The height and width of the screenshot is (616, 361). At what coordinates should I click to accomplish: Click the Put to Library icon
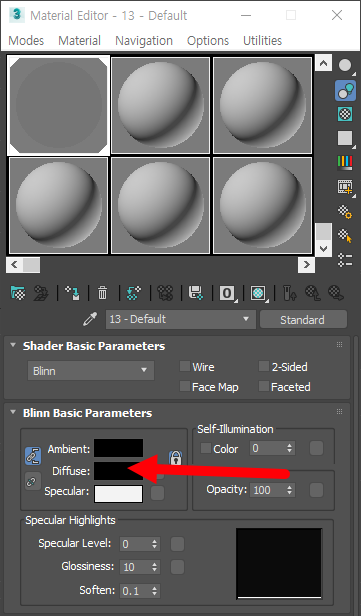(x=196, y=293)
